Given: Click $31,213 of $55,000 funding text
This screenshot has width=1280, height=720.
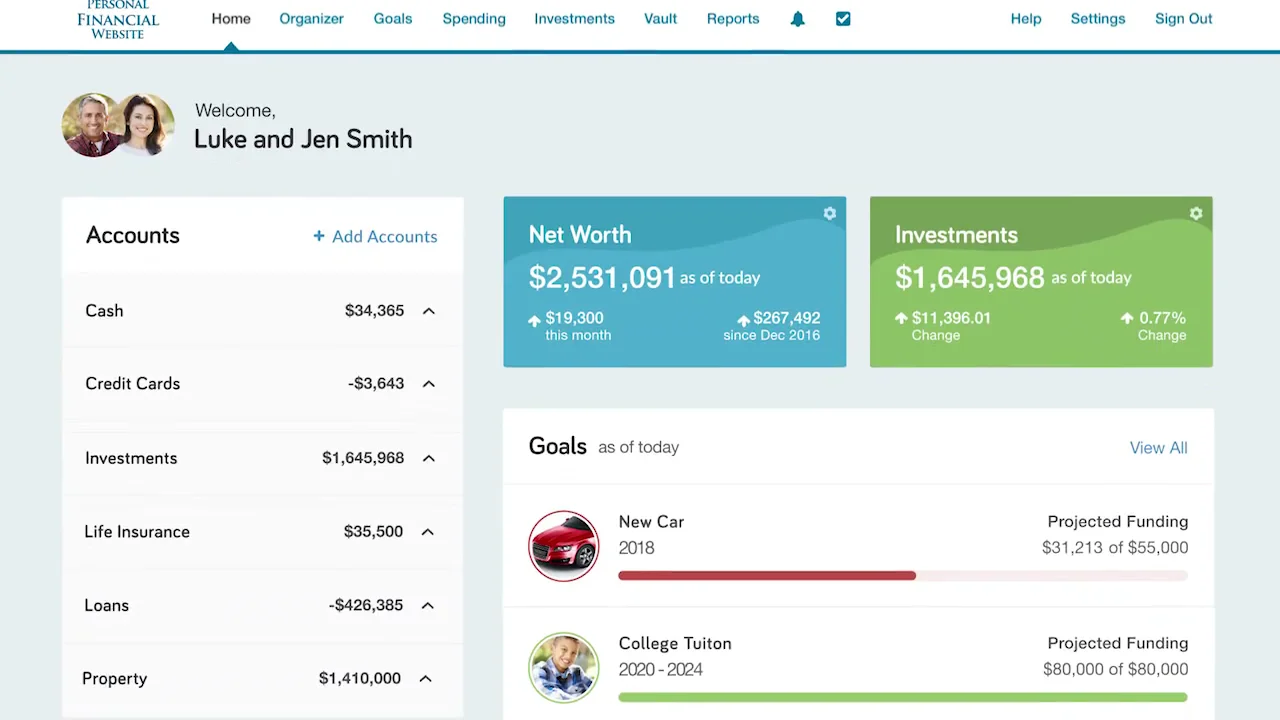Looking at the screenshot, I should 1115,548.
